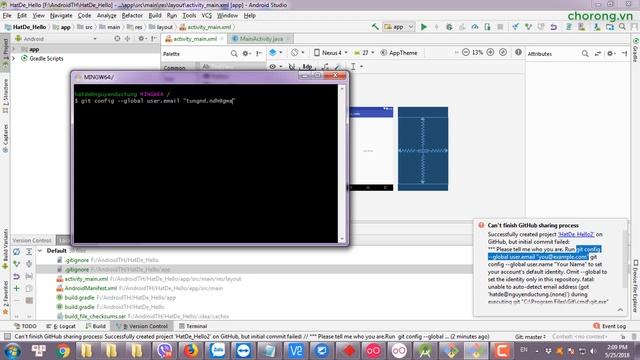Viewport: 640px width, 360px height.
Task: Open design surface layers dropdown
Action: [x=276, y=53]
